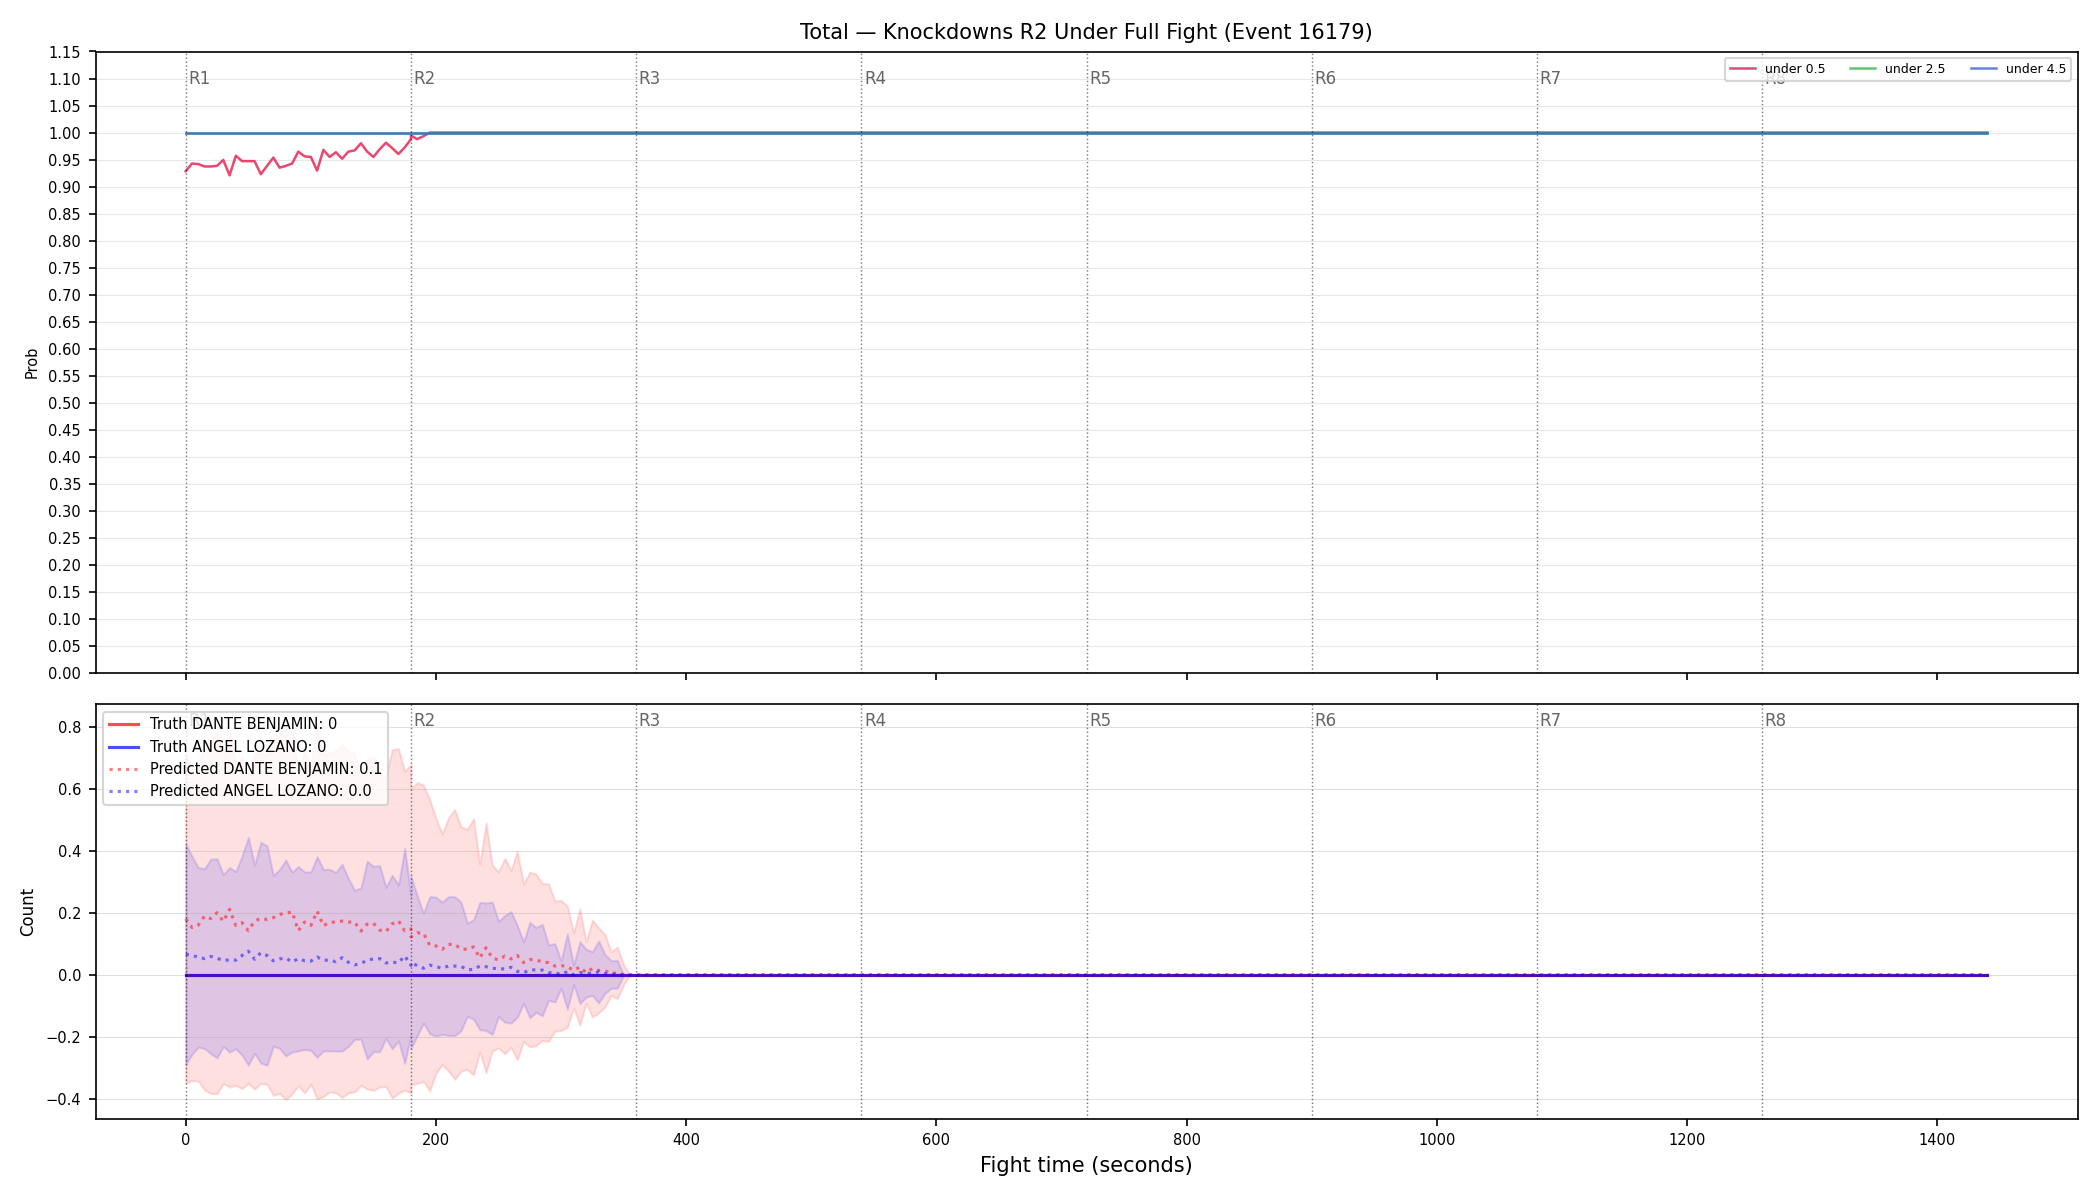Screen dimensions: 2100x1200
Task: Click the 'Fight time (seconds)' axis label
Action: 1086,1165
